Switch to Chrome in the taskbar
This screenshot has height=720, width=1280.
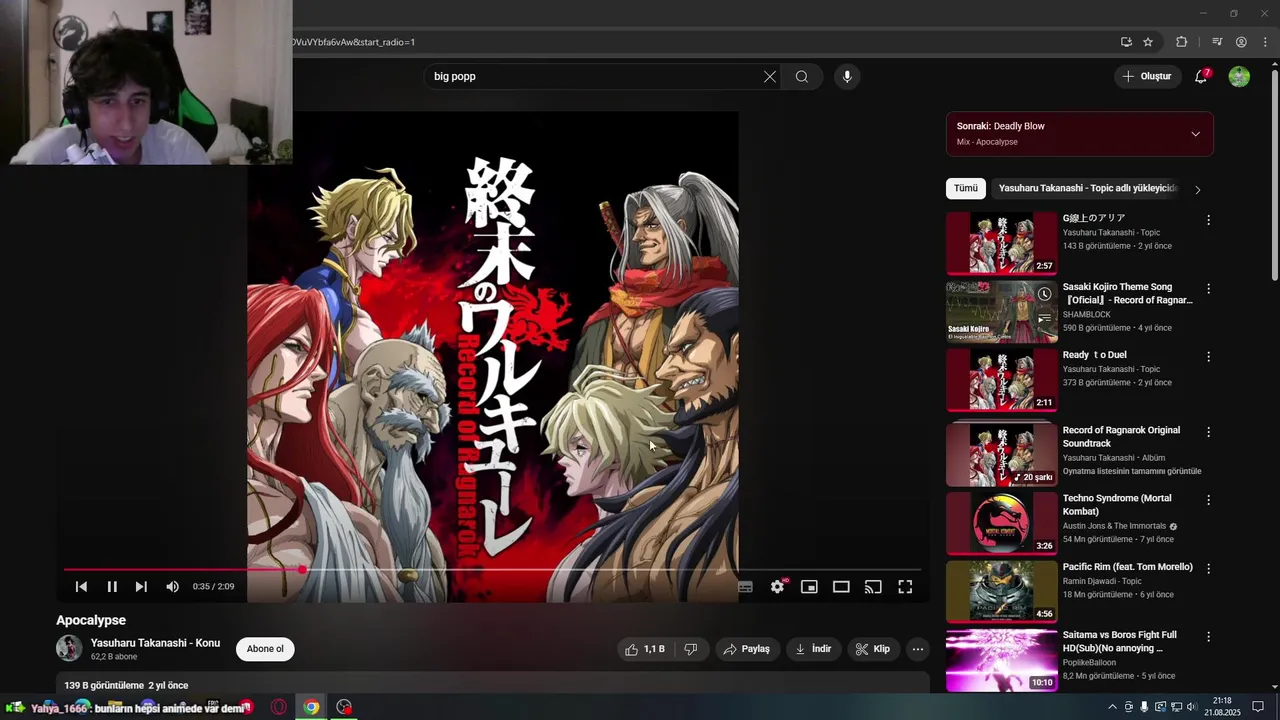312,707
